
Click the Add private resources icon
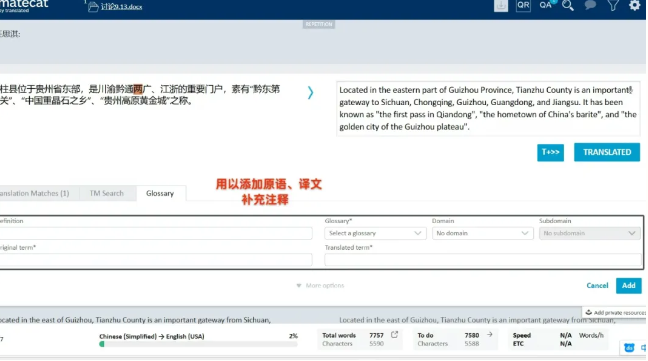click(x=588, y=313)
